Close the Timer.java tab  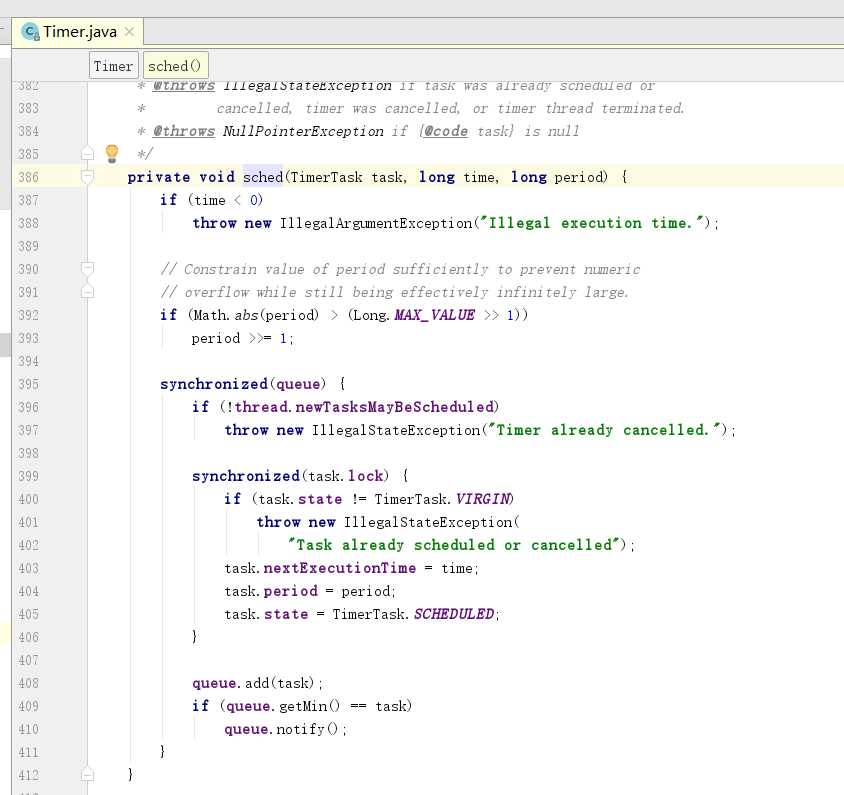(129, 32)
